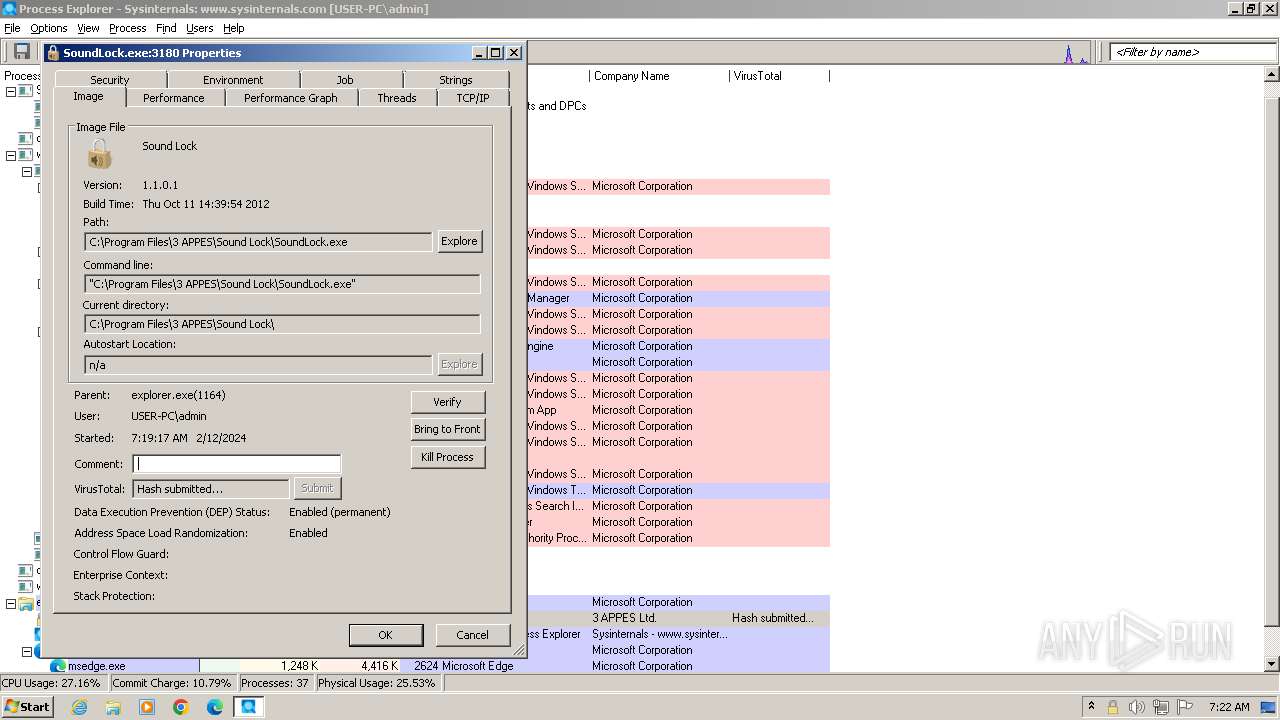Open the Find menu
This screenshot has width=1280, height=720.
(x=166, y=28)
